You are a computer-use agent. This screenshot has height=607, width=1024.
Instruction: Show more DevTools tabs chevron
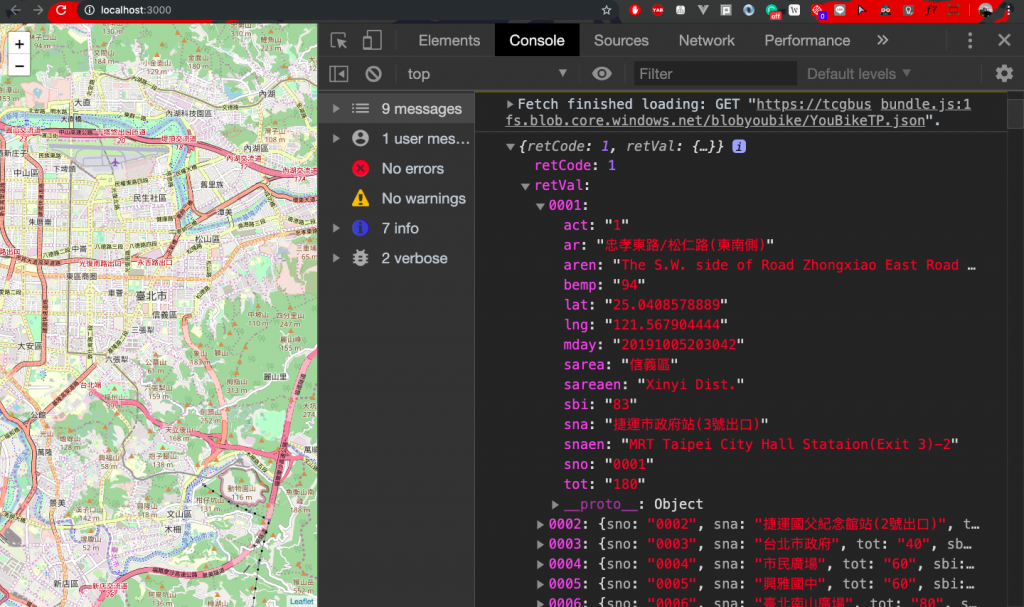(x=882, y=41)
